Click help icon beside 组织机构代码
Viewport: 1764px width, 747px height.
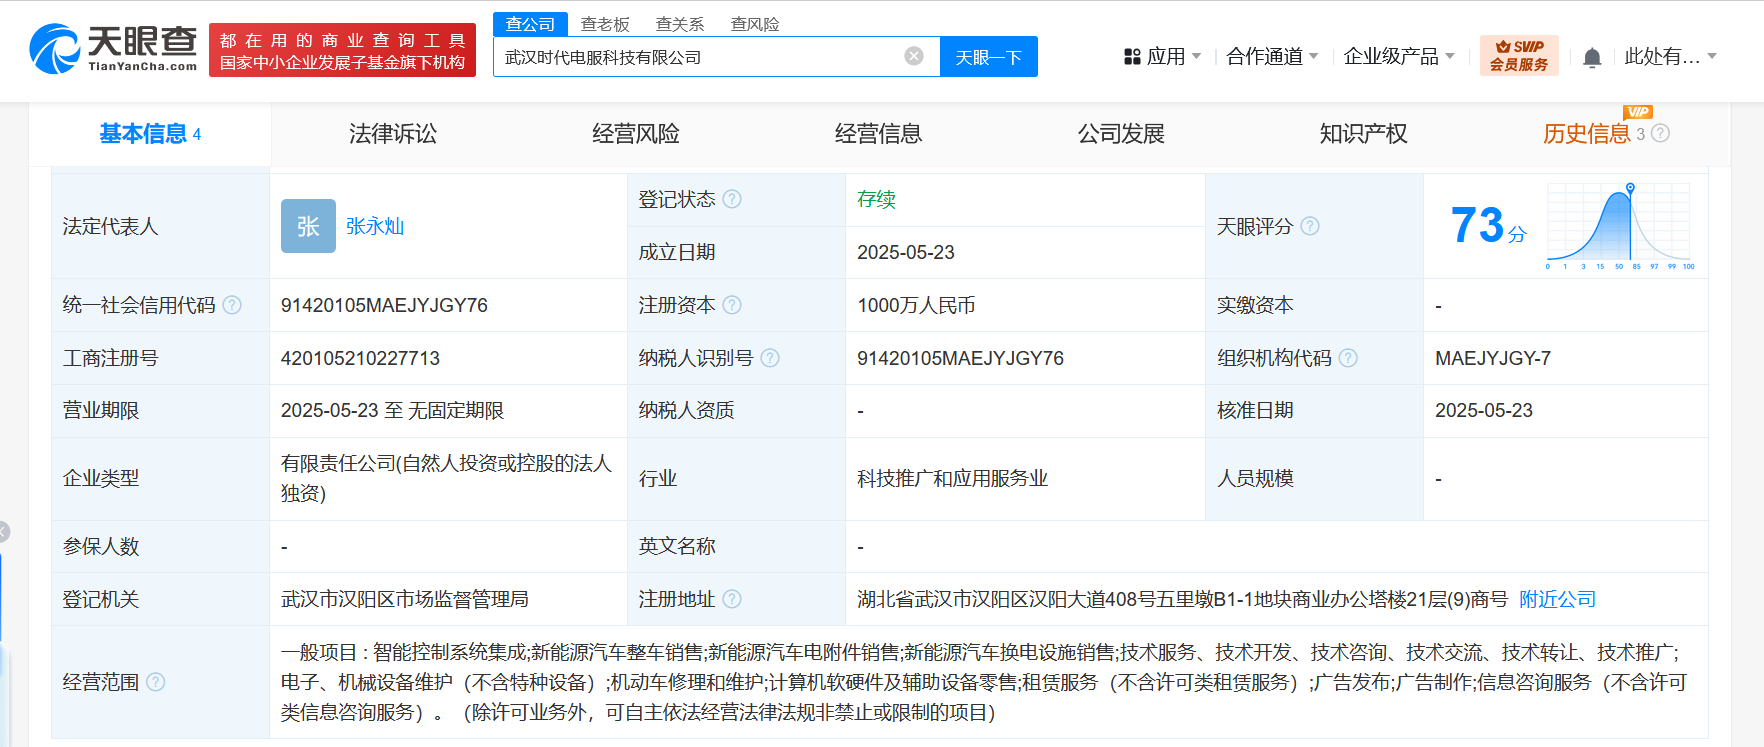click(1348, 358)
